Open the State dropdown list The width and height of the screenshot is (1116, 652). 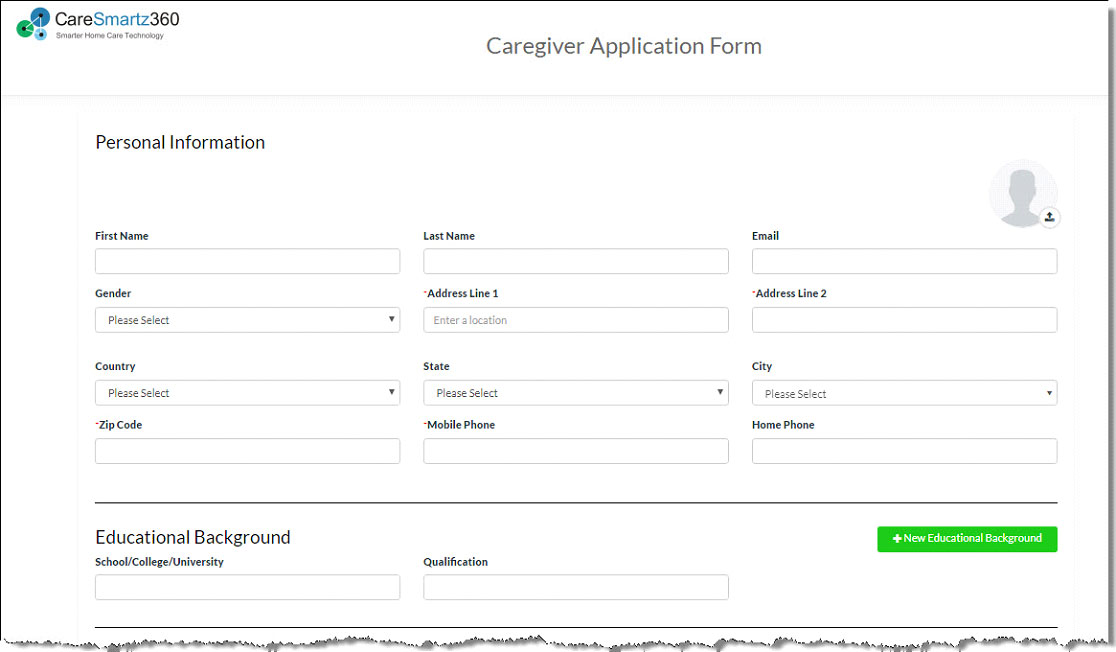(575, 393)
